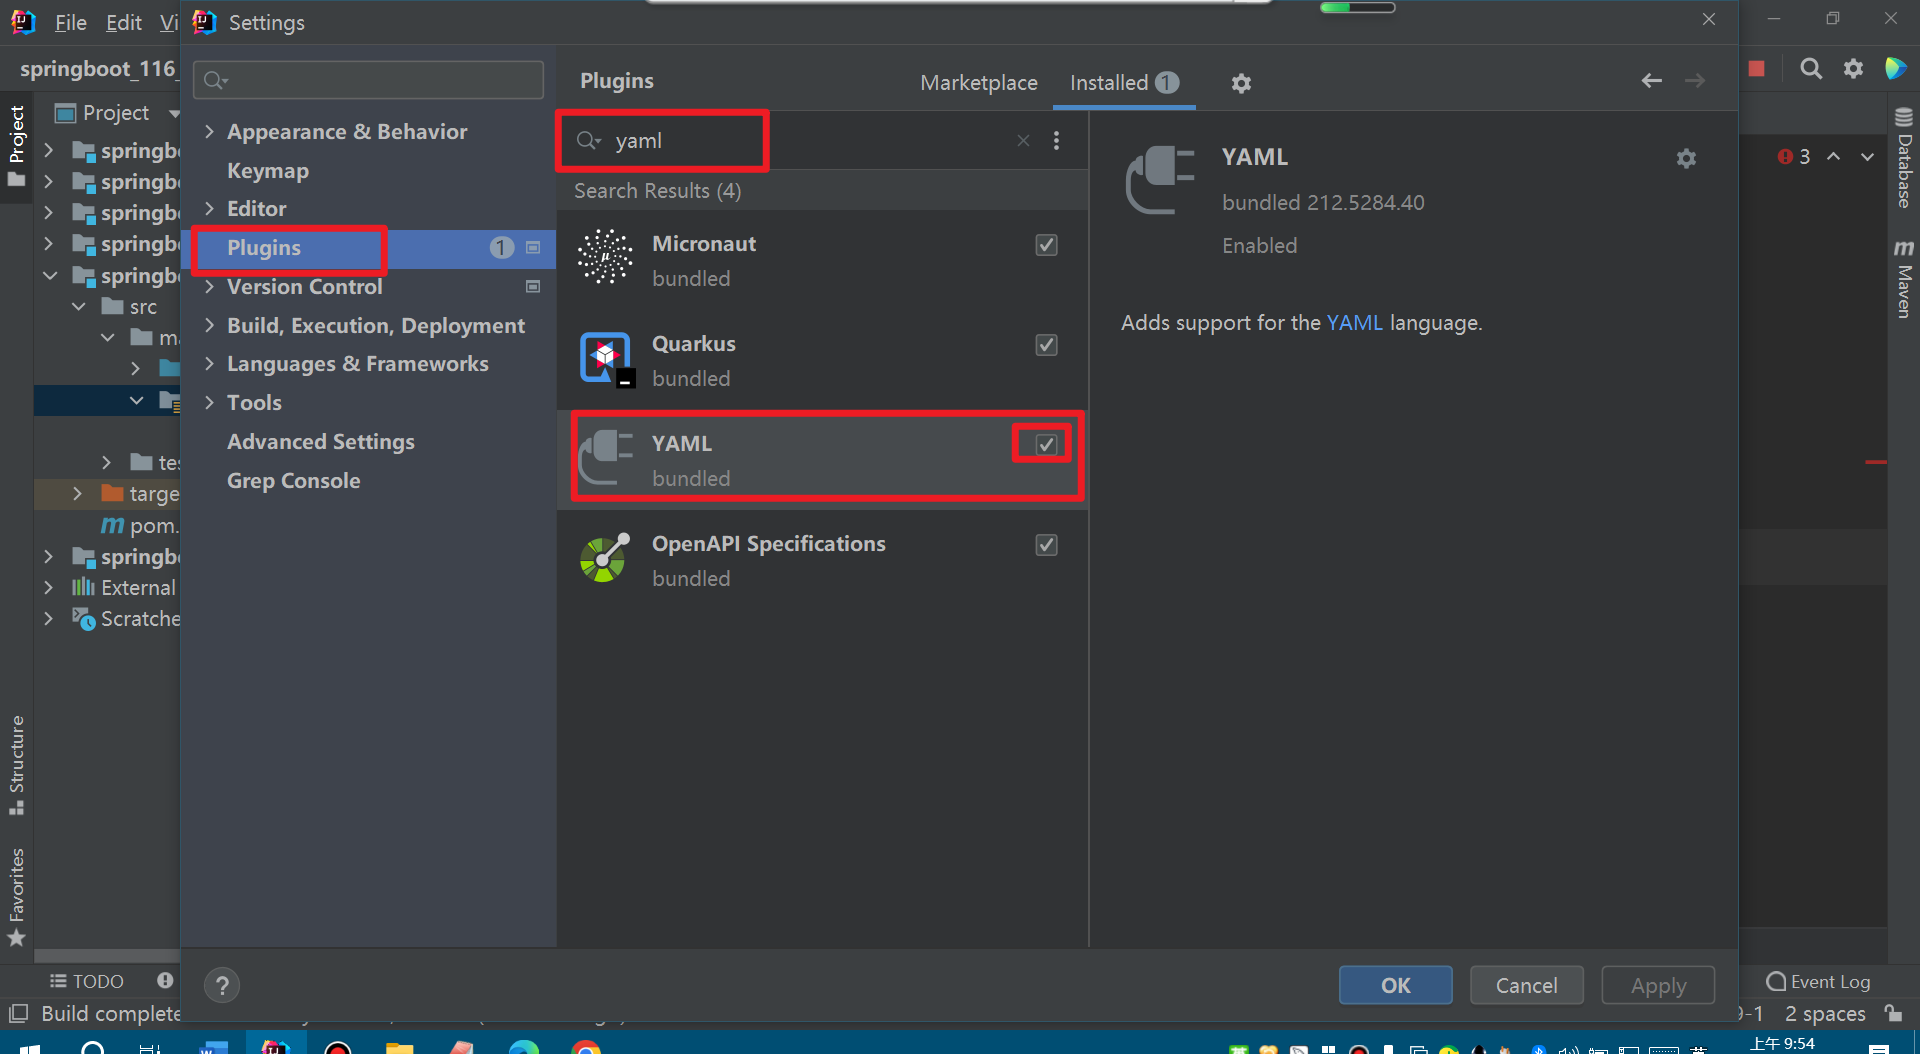1920x1054 pixels.
Task: Toggle the YAML plugin checkbox
Action: click(x=1046, y=445)
